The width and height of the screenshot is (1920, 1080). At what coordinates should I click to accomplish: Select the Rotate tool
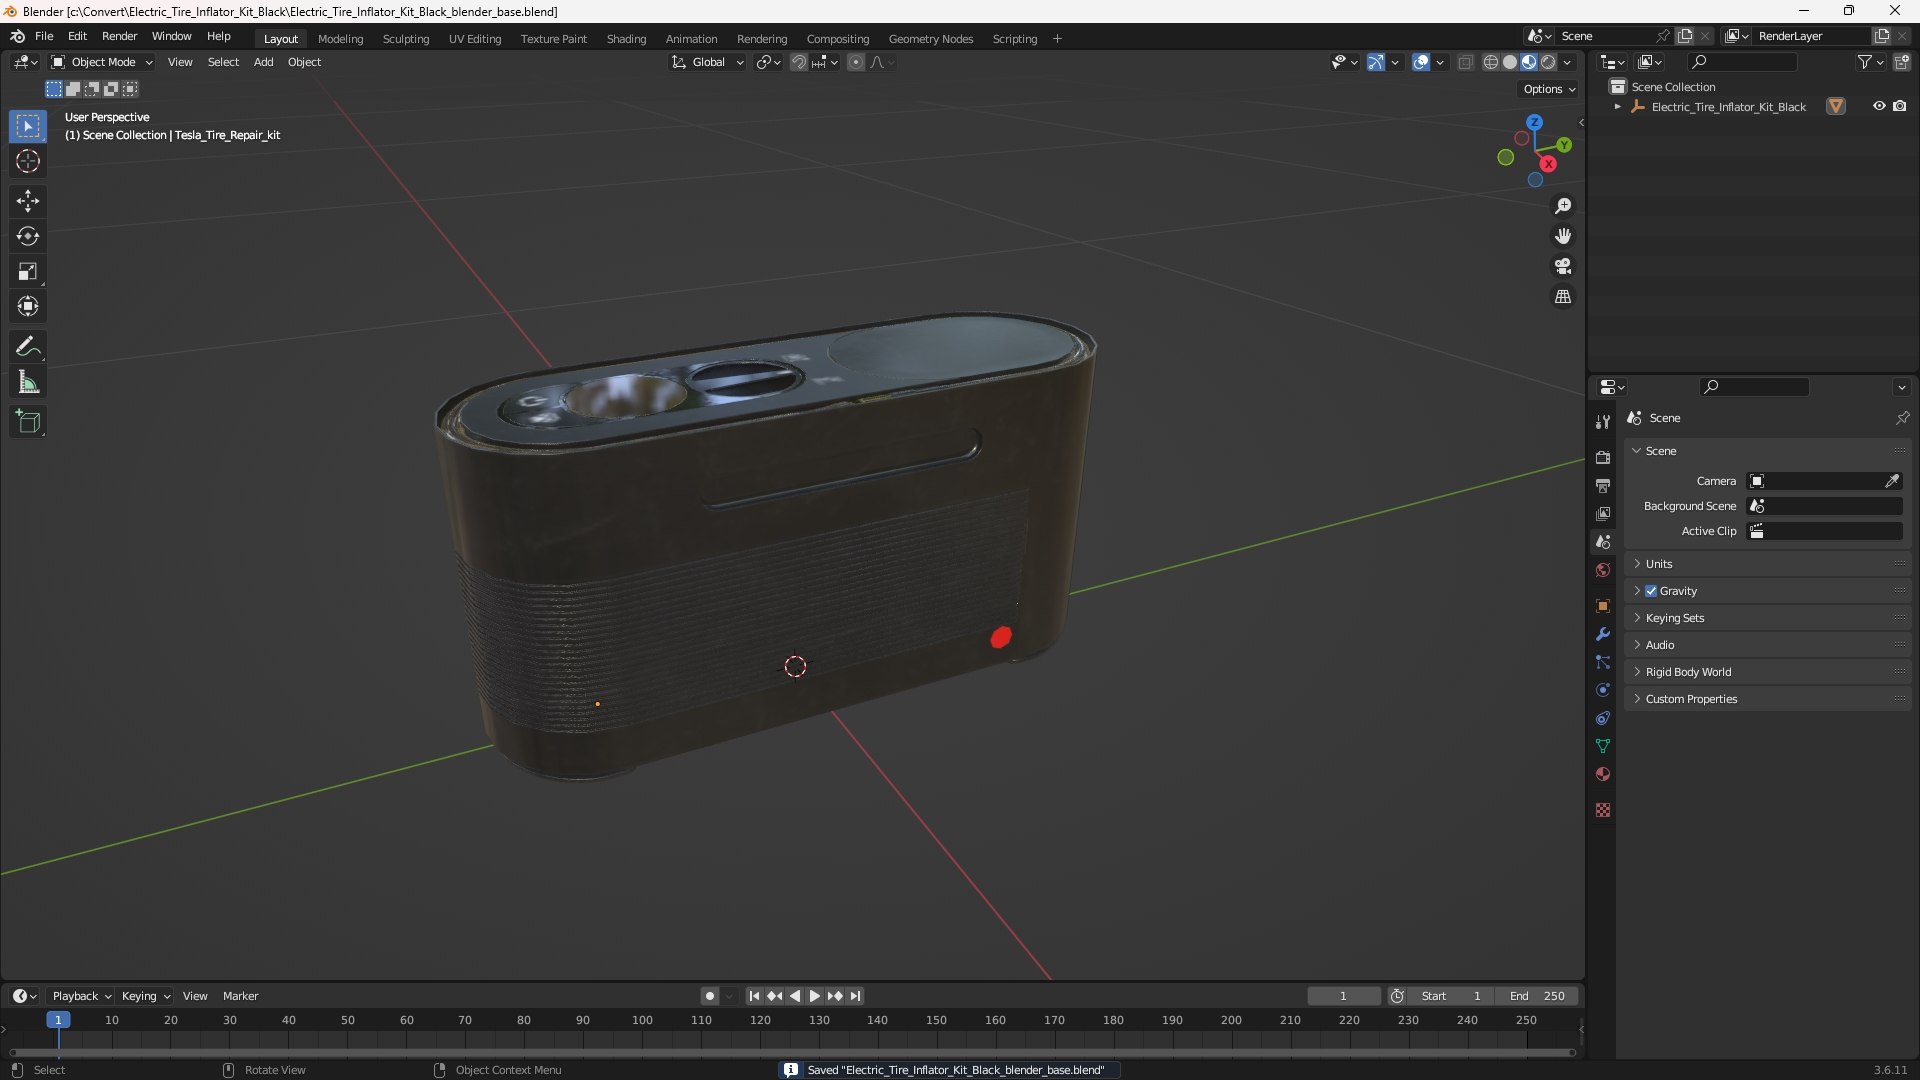pos(27,236)
